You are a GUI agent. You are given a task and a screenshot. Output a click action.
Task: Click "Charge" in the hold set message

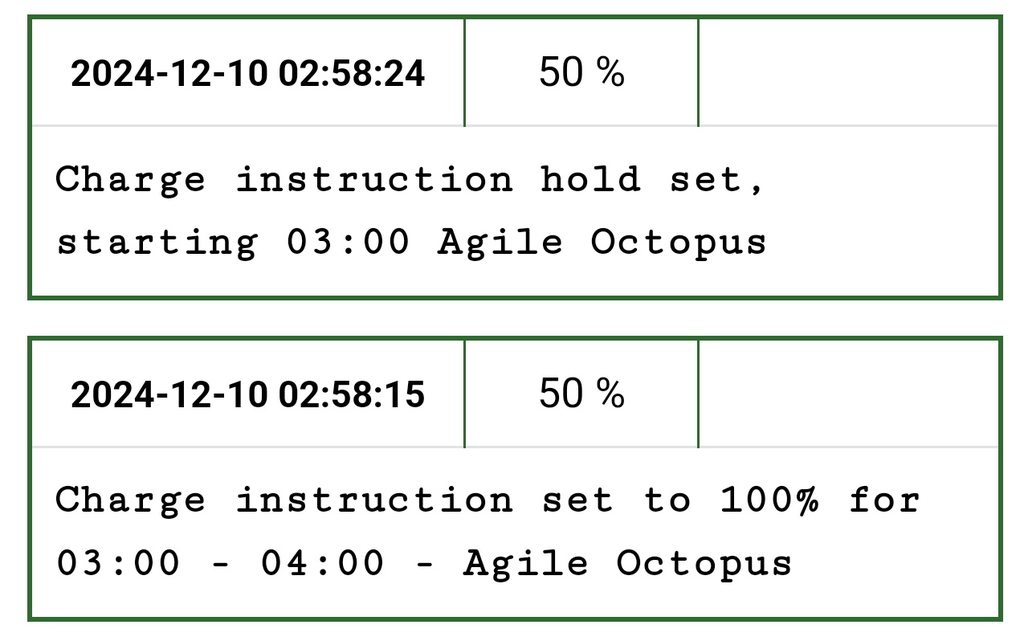(x=130, y=180)
